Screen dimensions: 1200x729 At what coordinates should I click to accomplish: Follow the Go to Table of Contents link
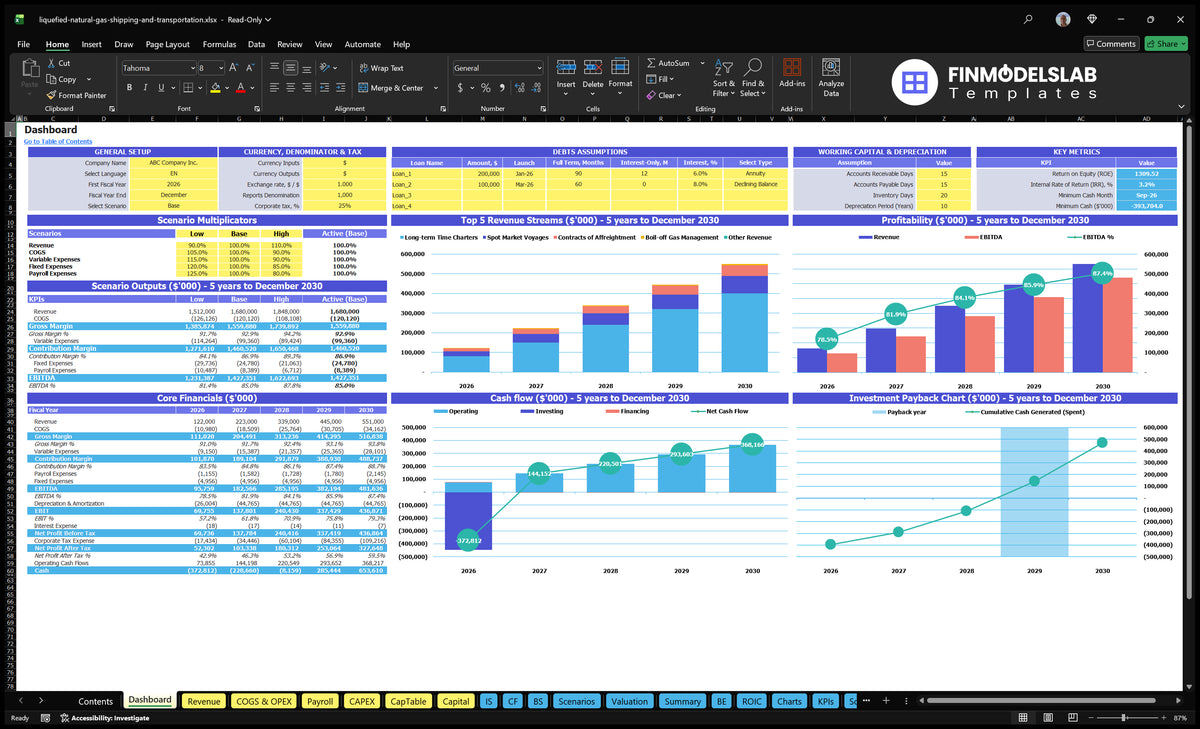pos(58,141)
